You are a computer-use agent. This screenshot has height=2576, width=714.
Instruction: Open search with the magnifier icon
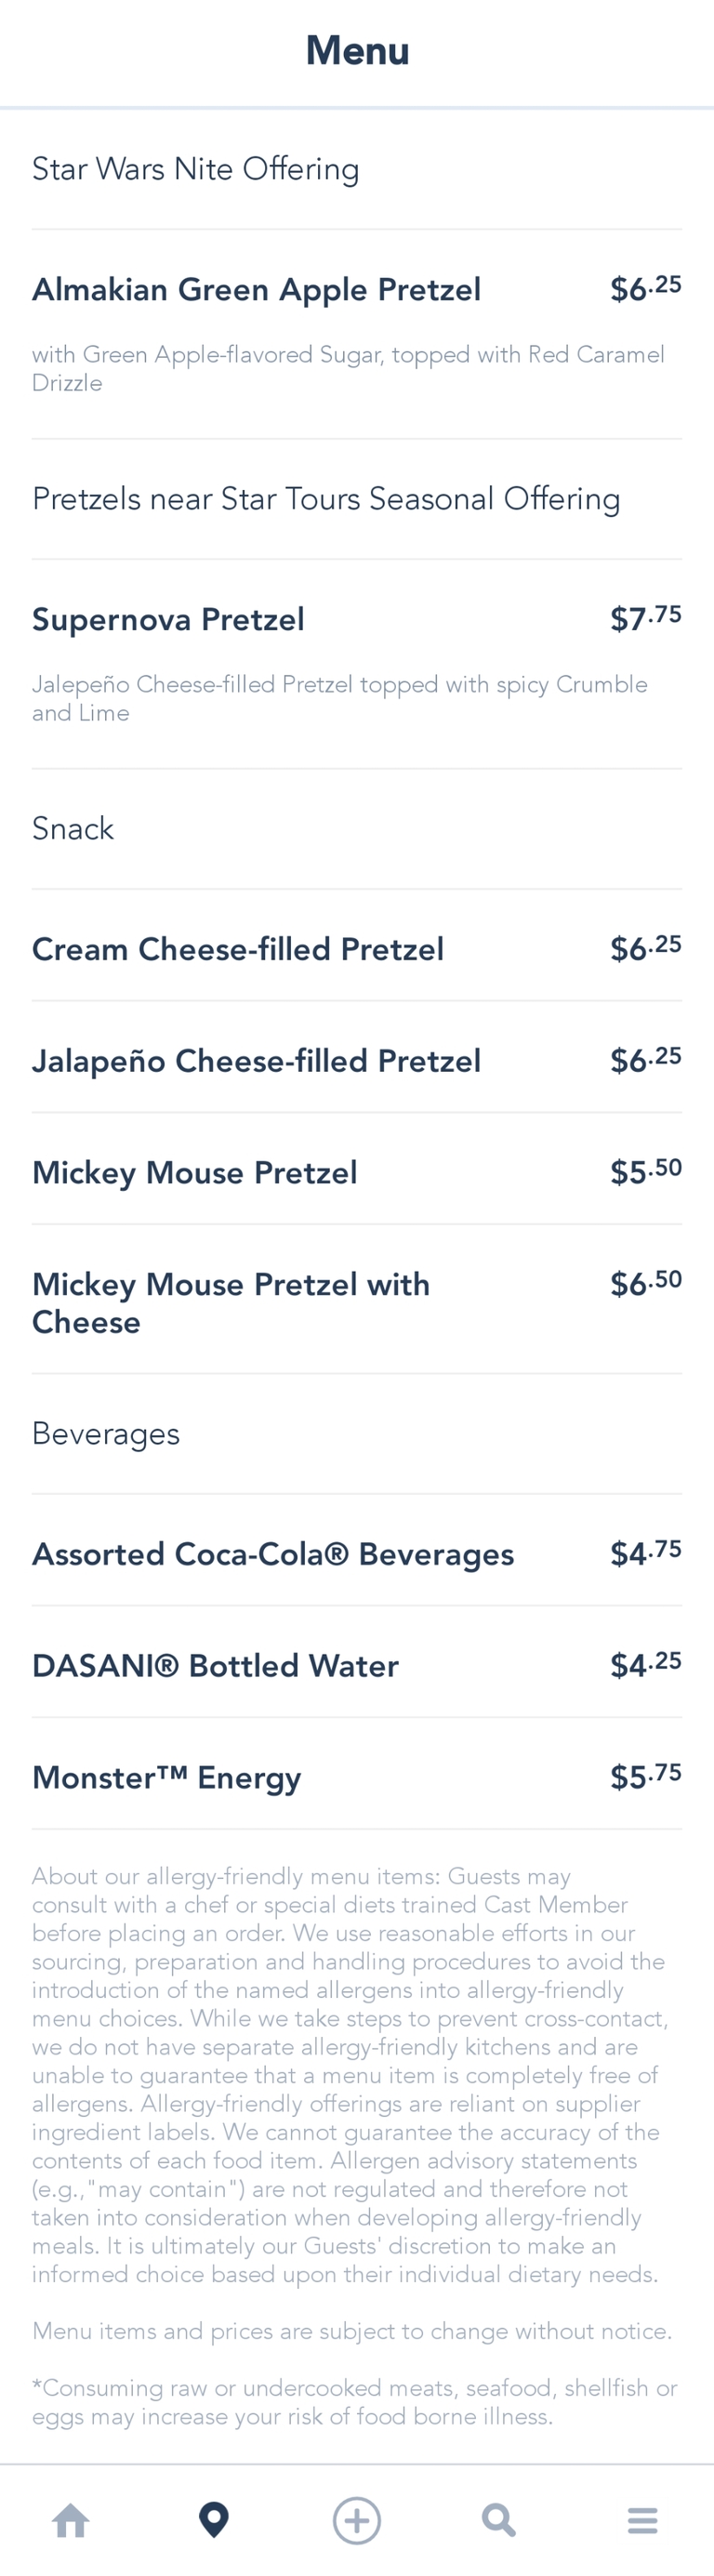pyautogui.click(x=499, y=2520)
